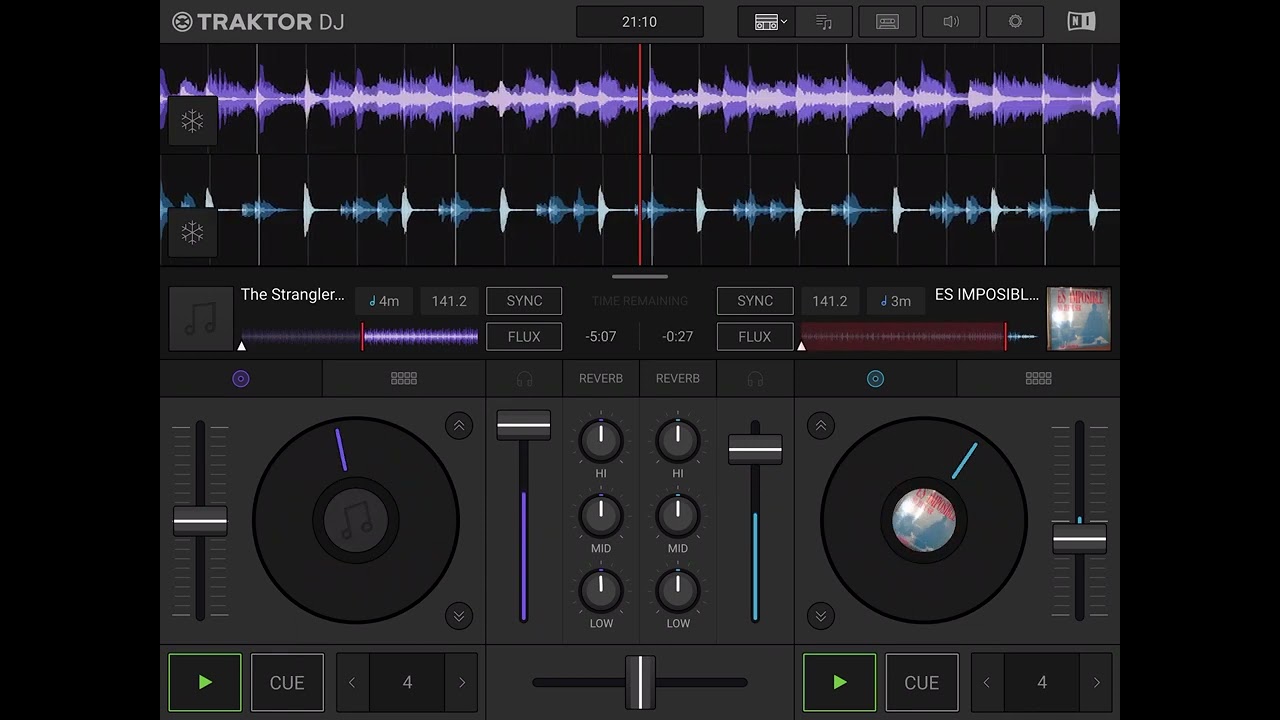The width and height of the screenshot is (1280, 720).
Task: Open the settings gear icon
Action: coord(1015,22)
